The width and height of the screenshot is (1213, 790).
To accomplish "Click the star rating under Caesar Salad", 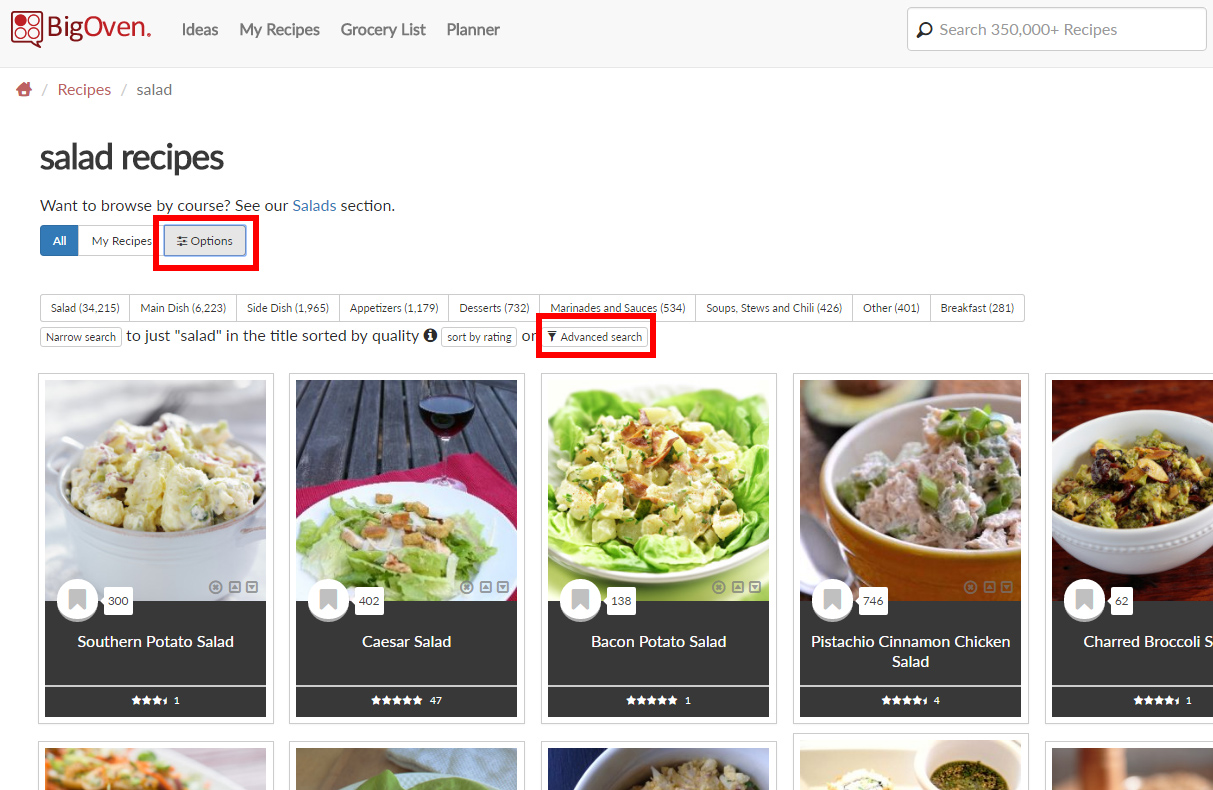I will point(397,701).
